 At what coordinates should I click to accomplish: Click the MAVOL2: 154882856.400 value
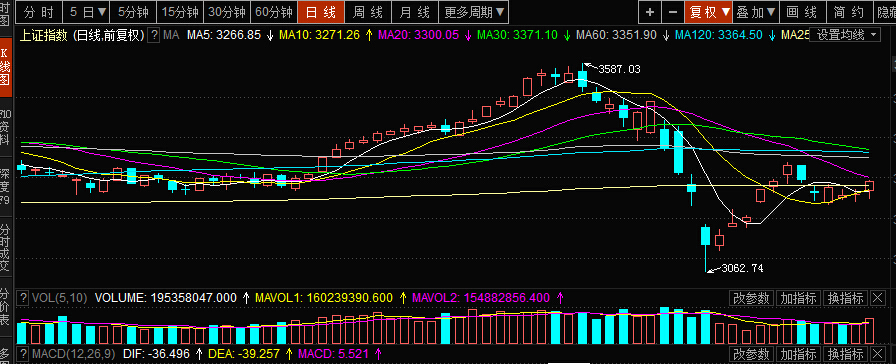point(481,298)
